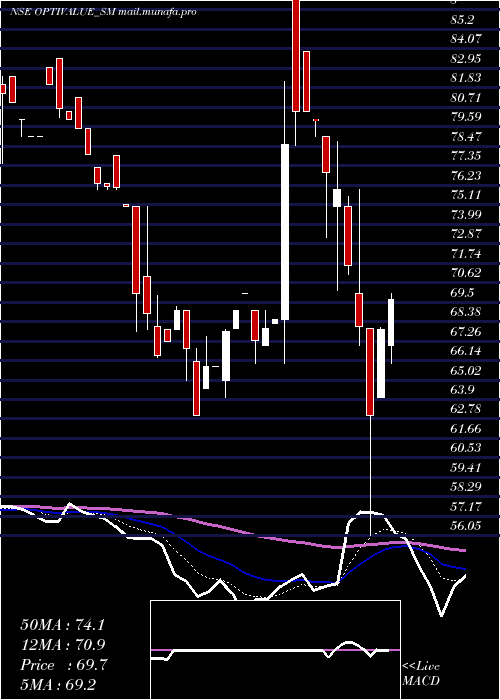Click the 80.71 price axis label
Viewport: 500px width, 700px height.
point(467,98)
